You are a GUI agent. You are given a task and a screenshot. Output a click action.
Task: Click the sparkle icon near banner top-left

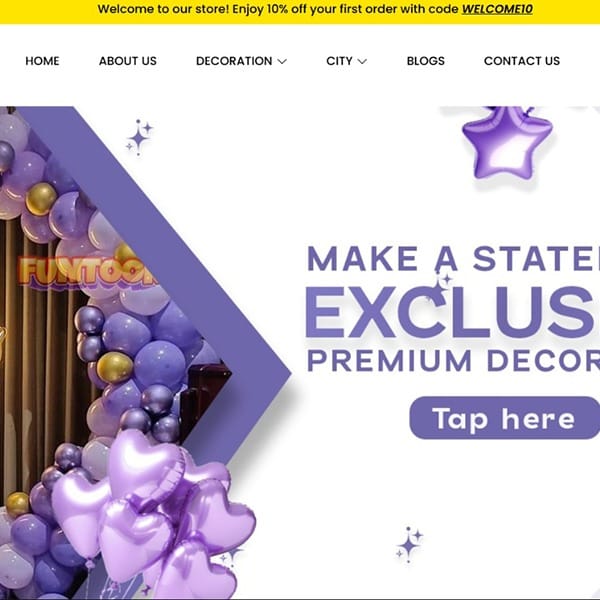(x=139, y=137)
